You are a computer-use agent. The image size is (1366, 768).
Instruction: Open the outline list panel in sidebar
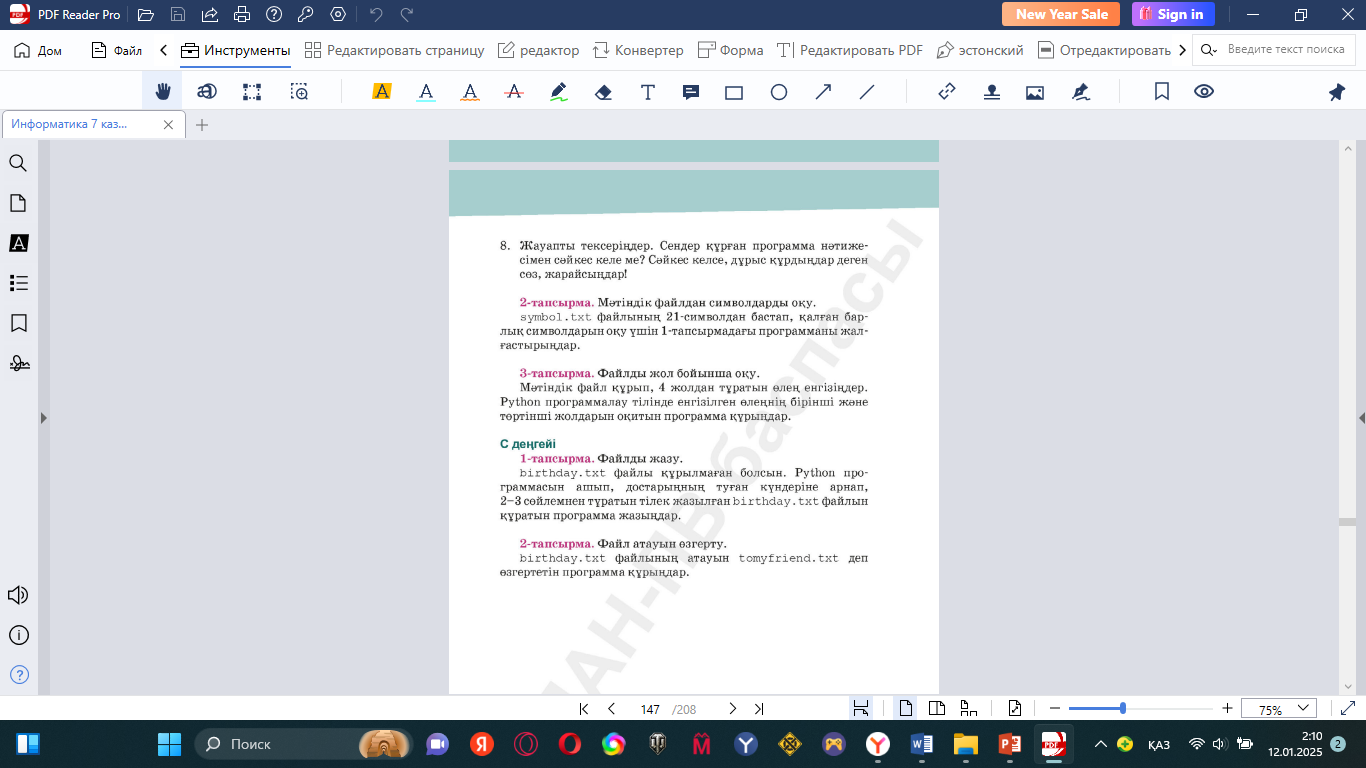(18, 283)
